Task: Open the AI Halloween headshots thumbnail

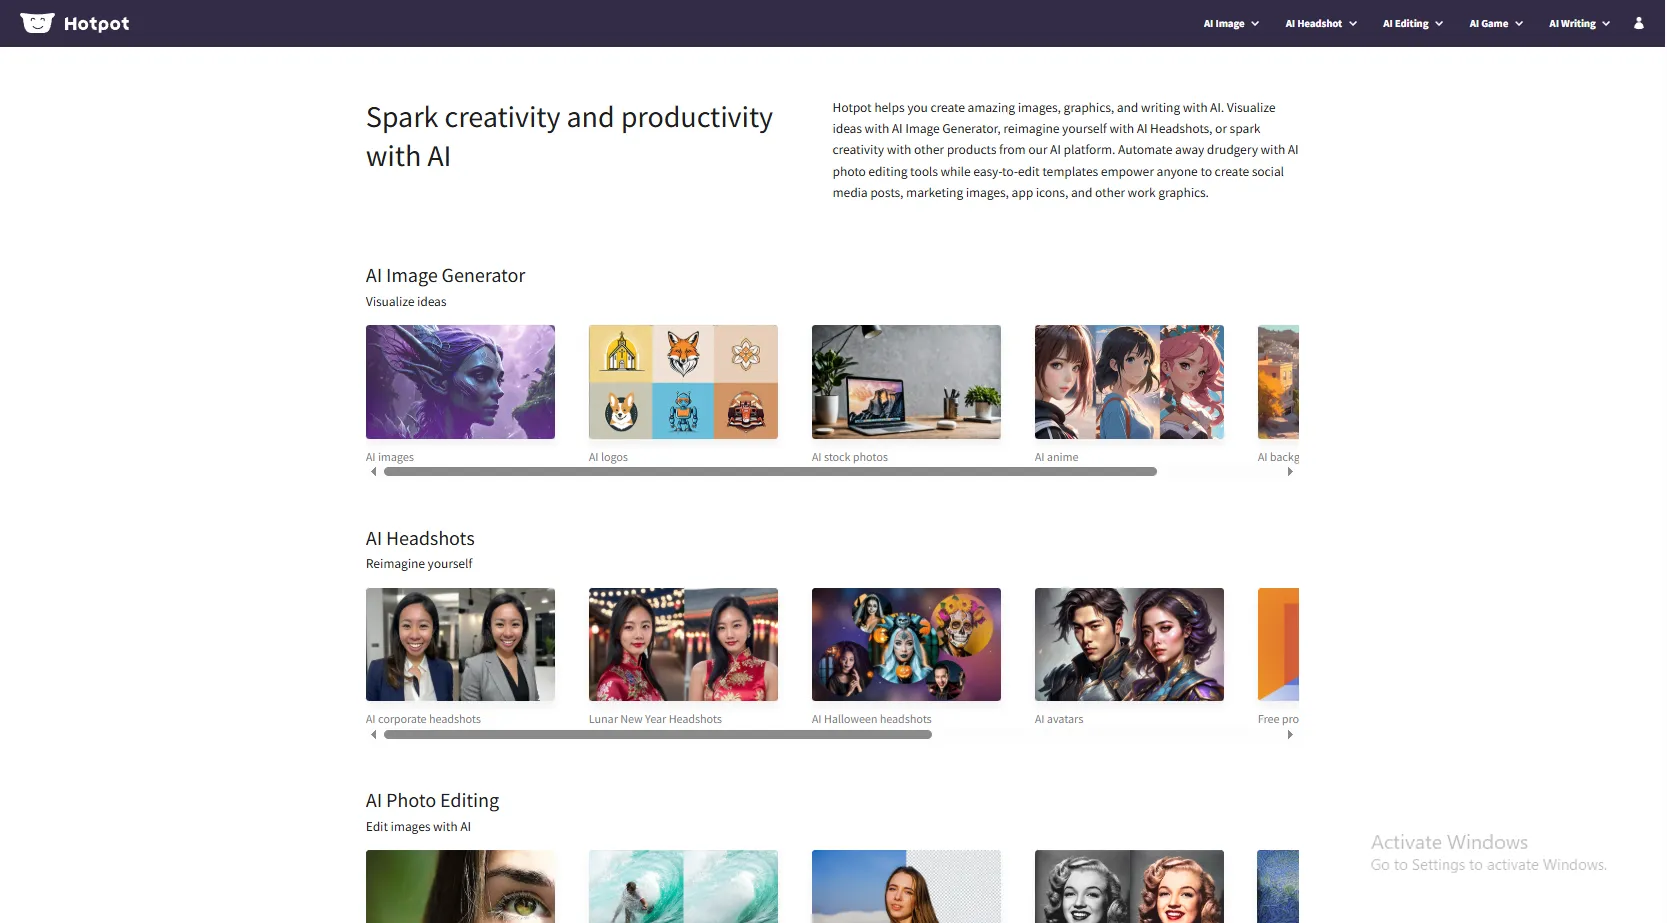Action: 906,644
